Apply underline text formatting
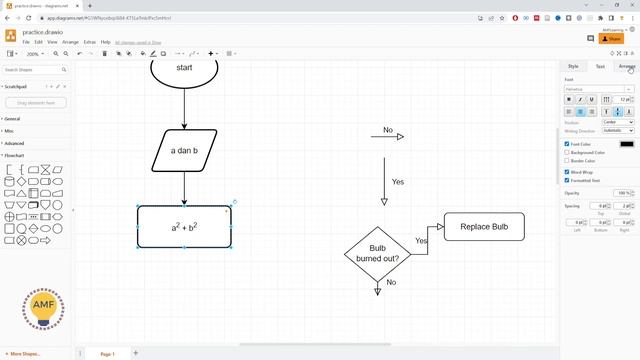640x360 pixels. point(591,99)
